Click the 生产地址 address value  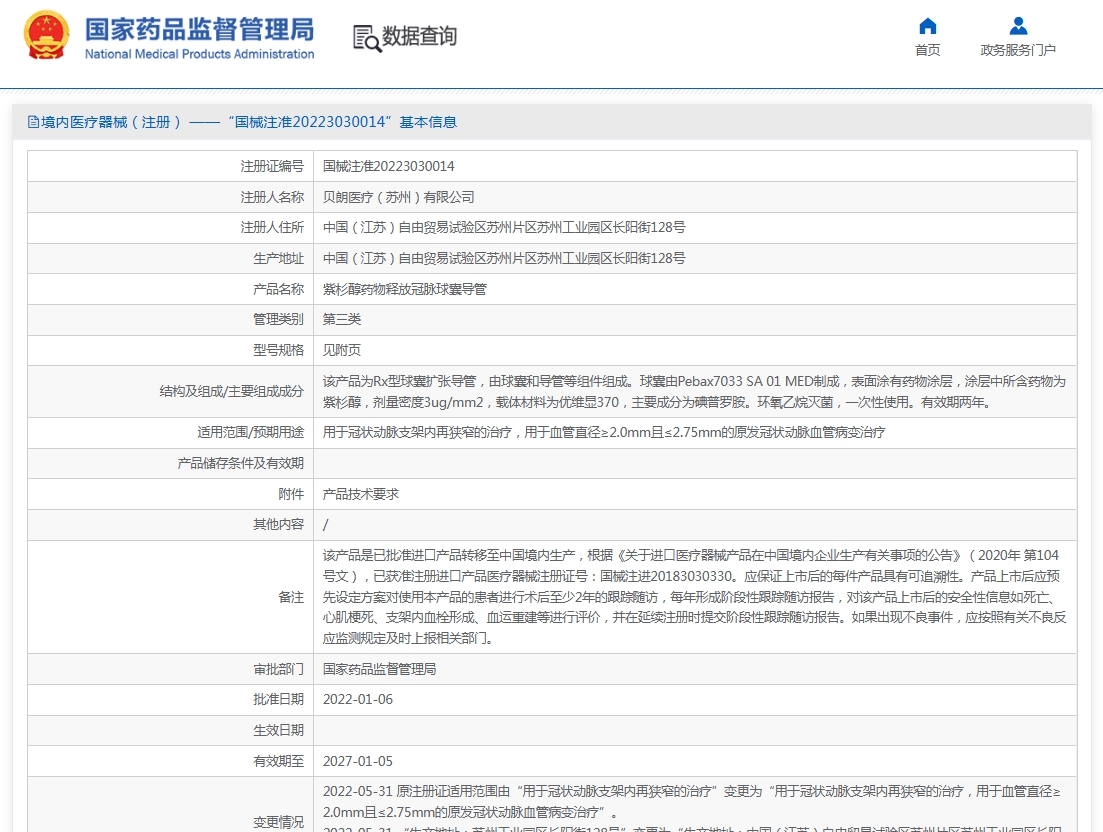(504, 258)
